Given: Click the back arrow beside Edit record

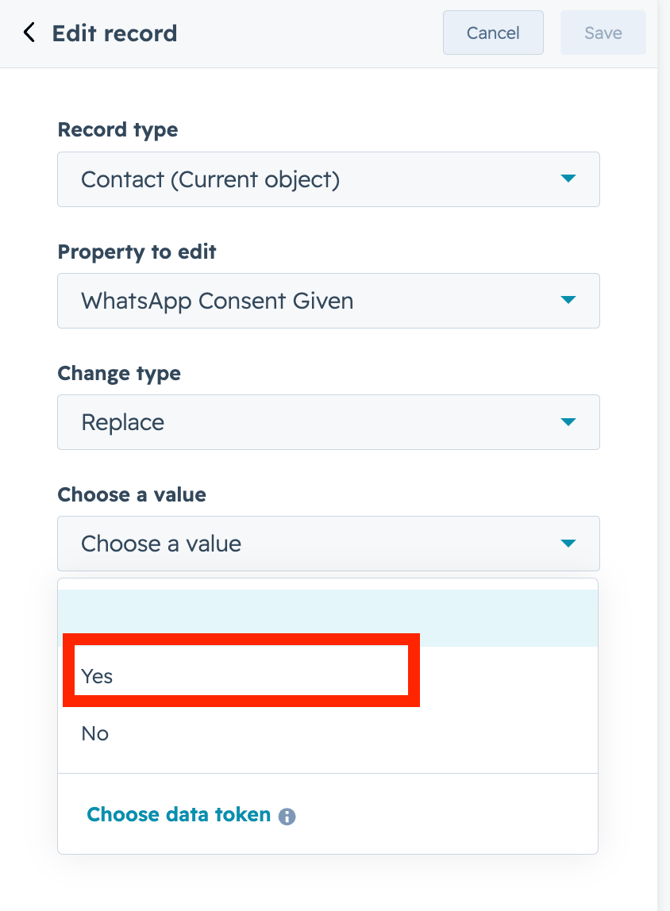Looking at the screenshot, I should (x=29, y=33).
